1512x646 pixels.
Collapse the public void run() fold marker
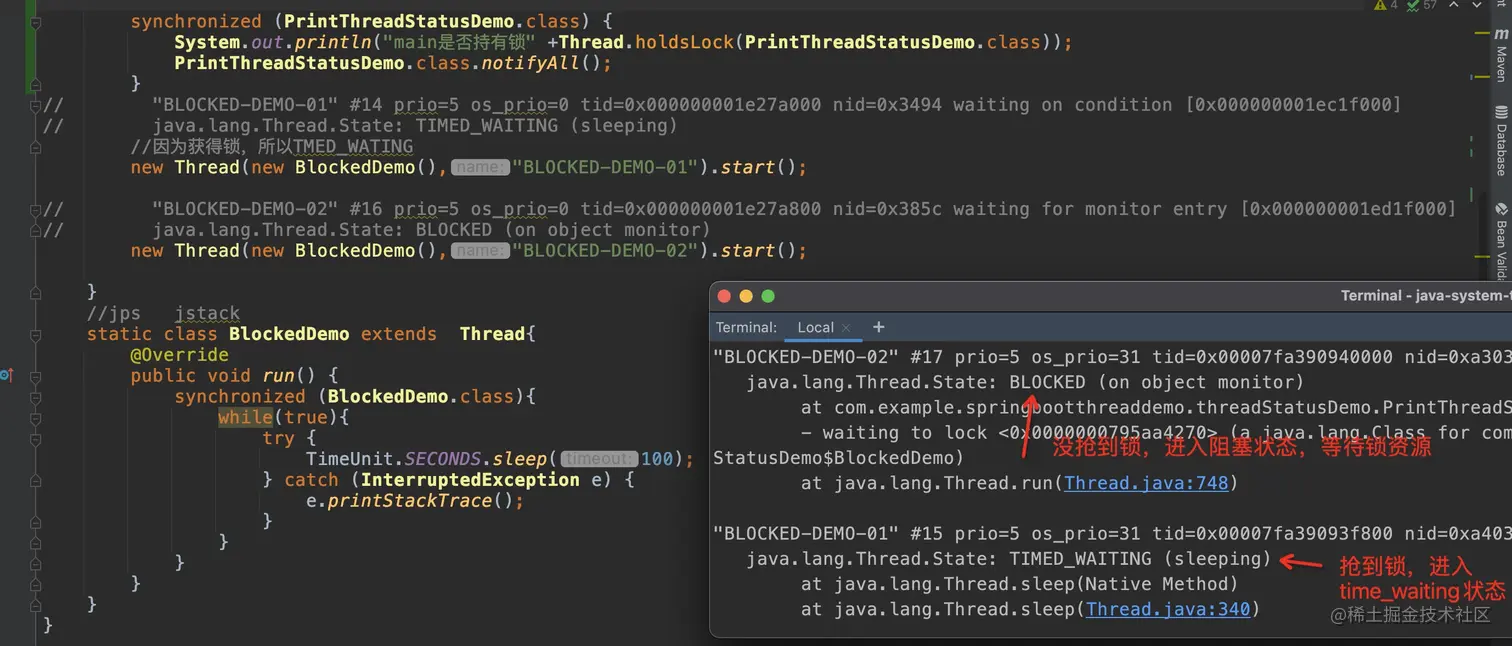tap(36, 376)
